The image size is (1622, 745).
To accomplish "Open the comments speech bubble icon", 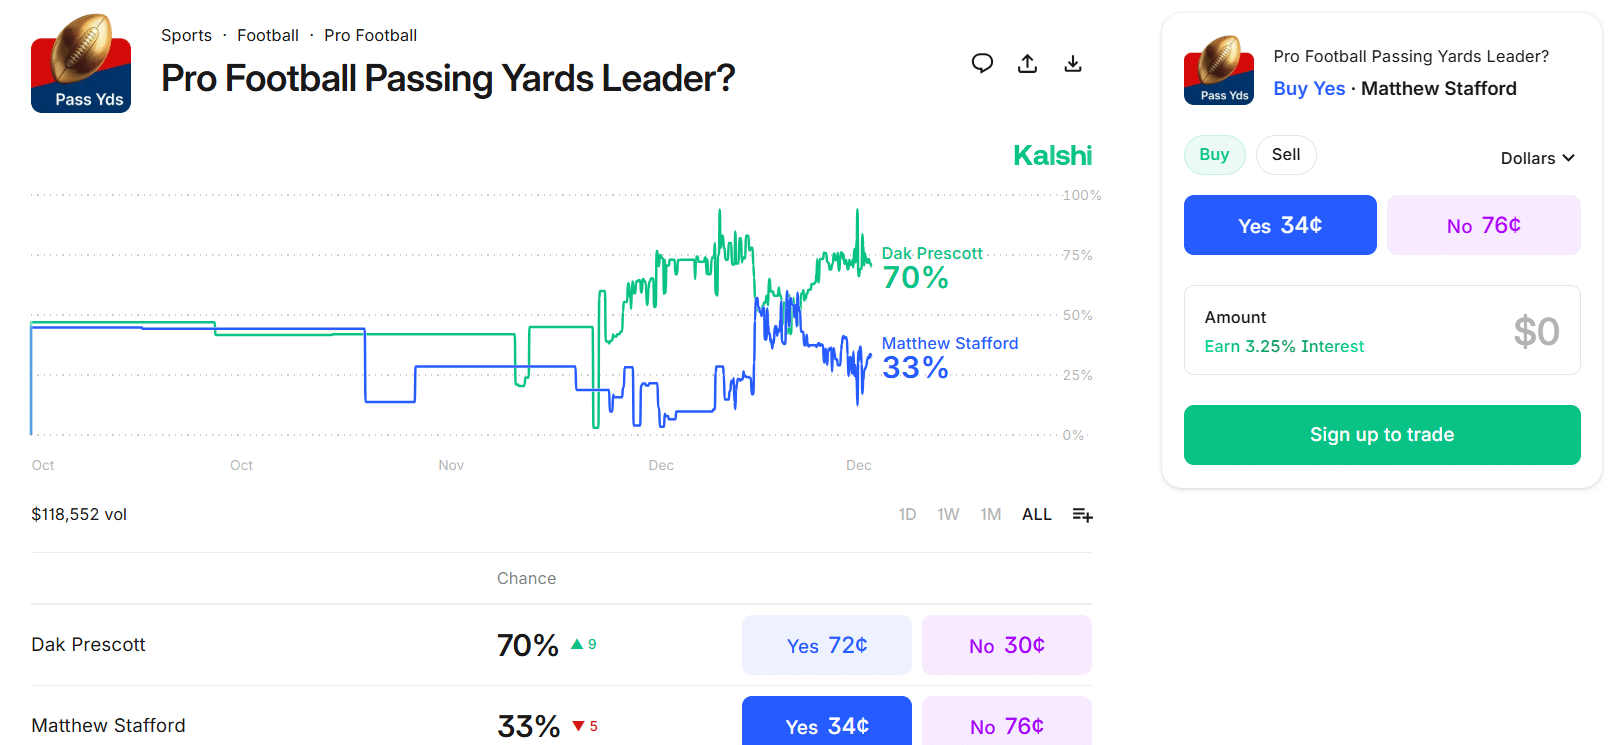I will 982,64.
